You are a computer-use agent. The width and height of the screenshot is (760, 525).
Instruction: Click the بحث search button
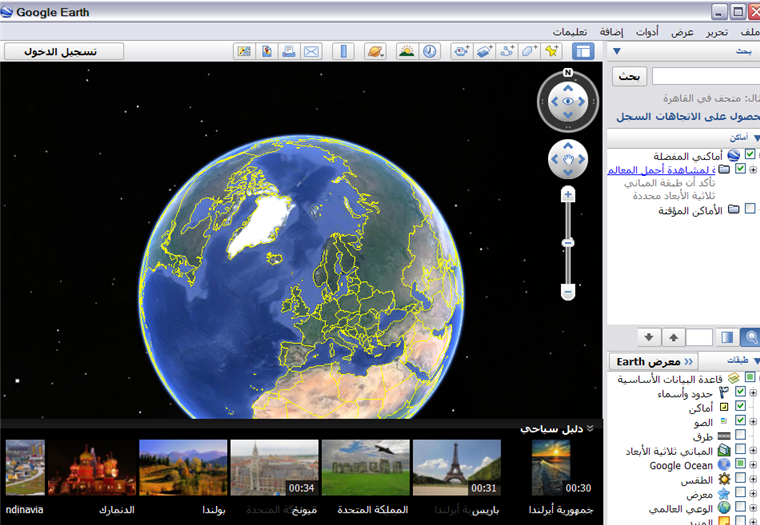point(629,76)
